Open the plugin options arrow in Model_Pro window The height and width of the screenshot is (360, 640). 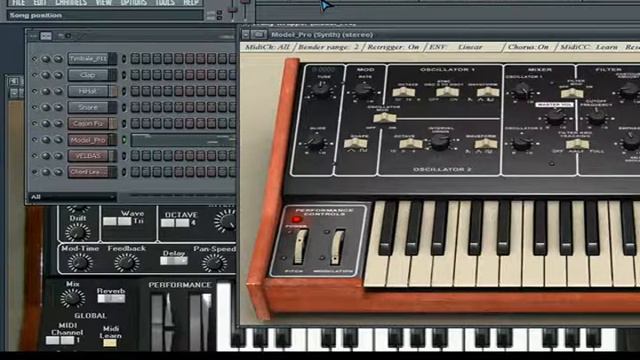coord(246,35)
